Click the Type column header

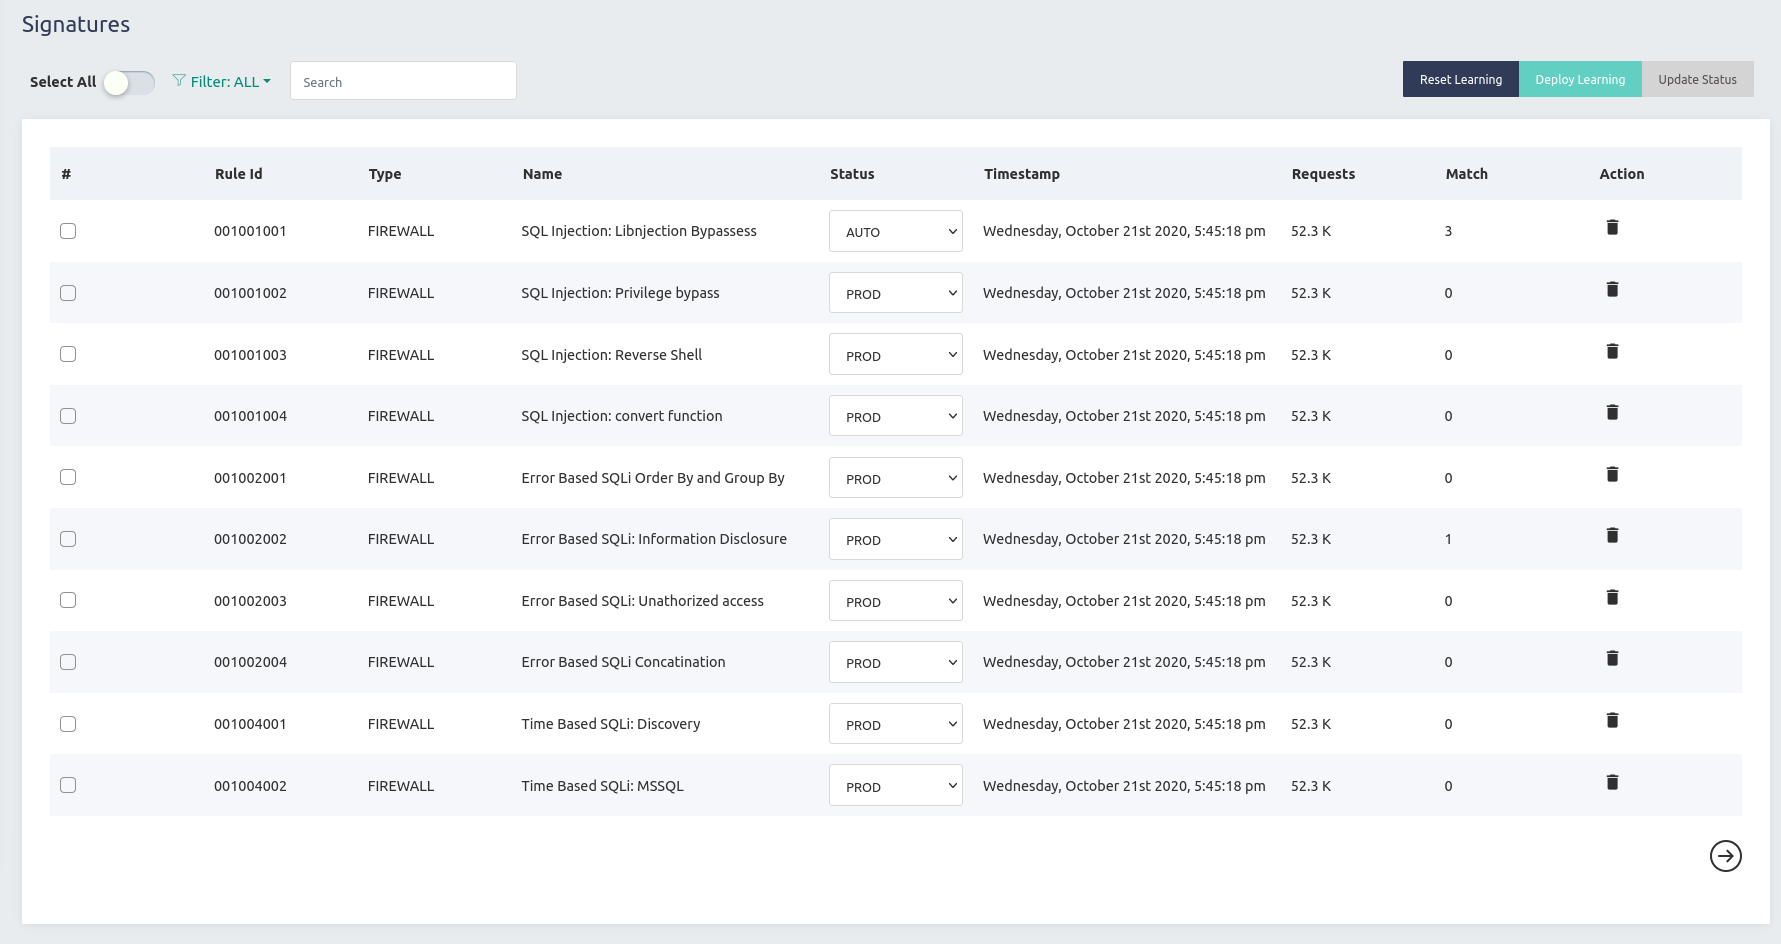click(385, 174)
